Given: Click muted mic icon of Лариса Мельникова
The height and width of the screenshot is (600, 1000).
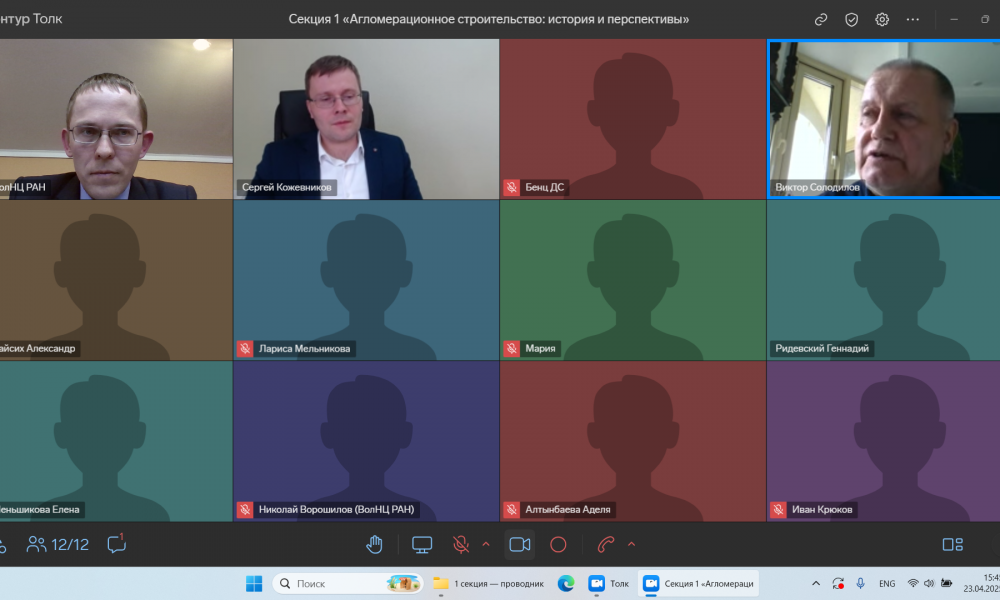Looking at the screenshot, I should pyautogui.click(x=245, y=349).
